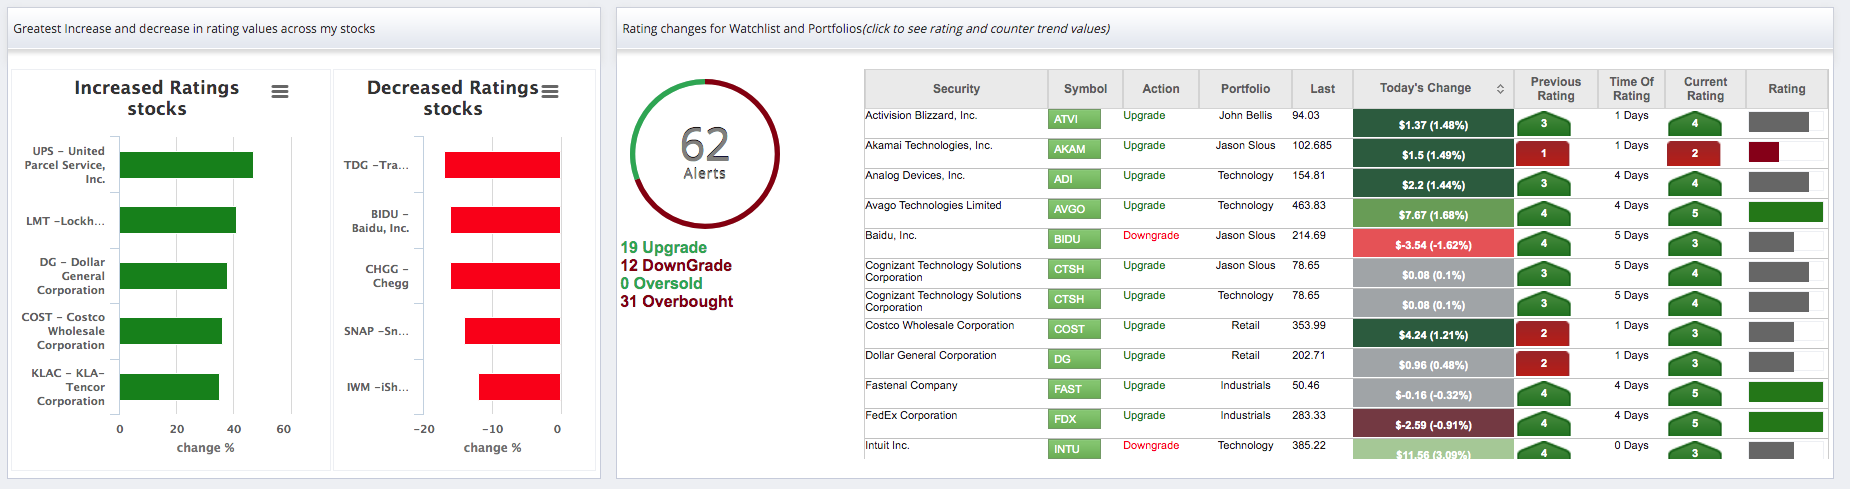Sort table by Security column header
The height and width of the screenshot is (489, 1850).
956,89
